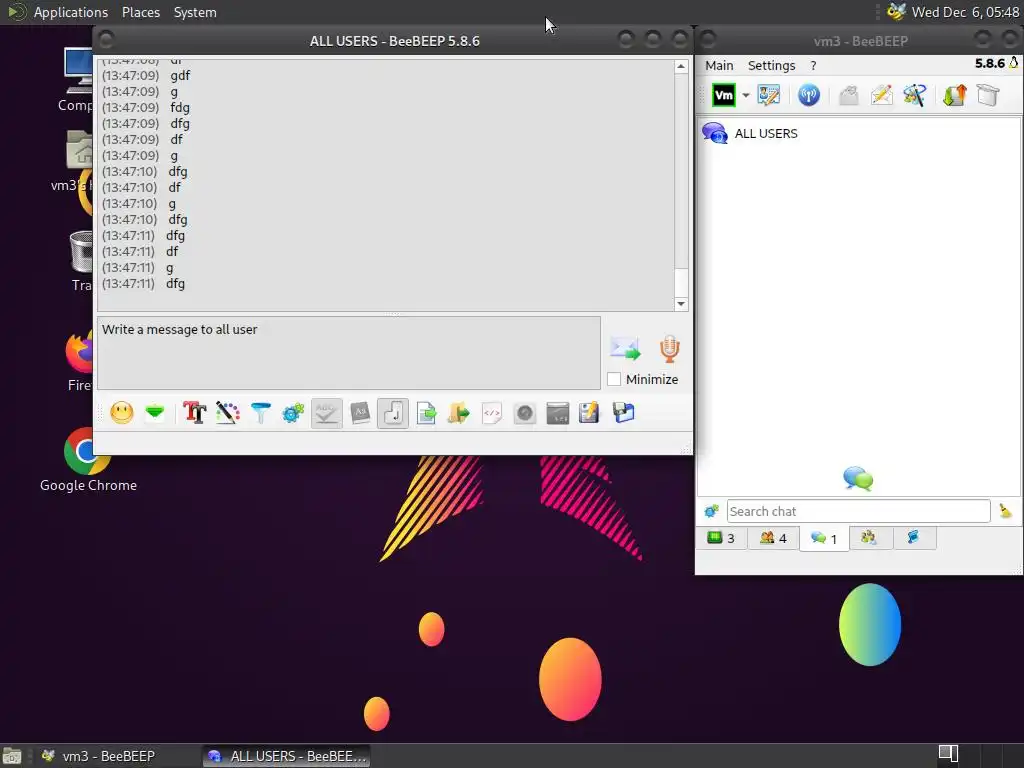Switch to the users tab showing 4
This screenshot has height=768, width=1024.
point(773,538)
